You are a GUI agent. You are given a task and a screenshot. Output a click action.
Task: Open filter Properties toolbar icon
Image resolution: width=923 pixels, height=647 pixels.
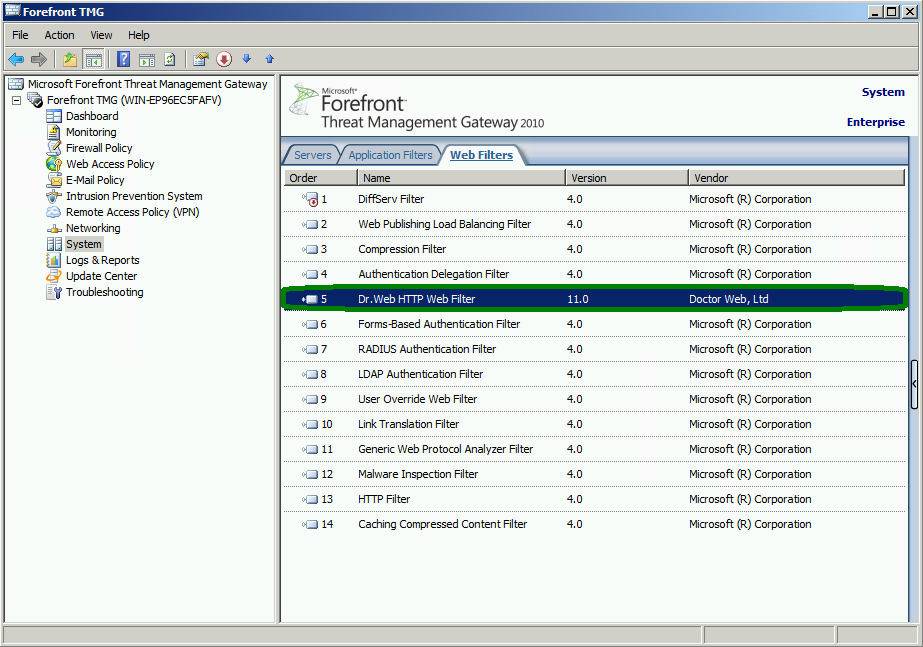[x=201, y=59]
